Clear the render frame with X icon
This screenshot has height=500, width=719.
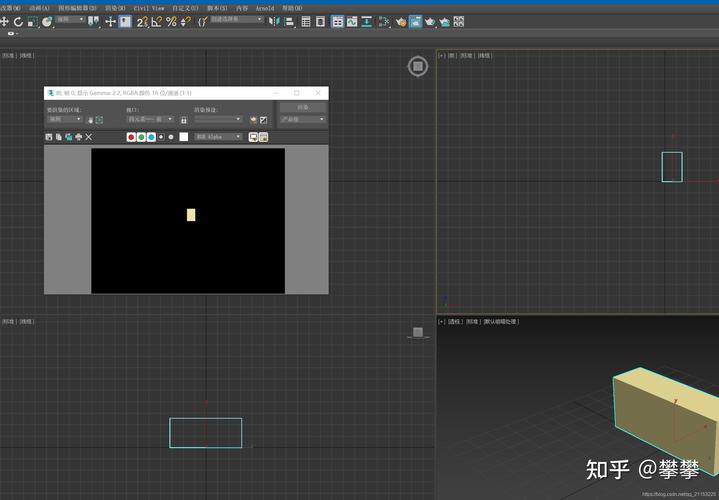88,137
